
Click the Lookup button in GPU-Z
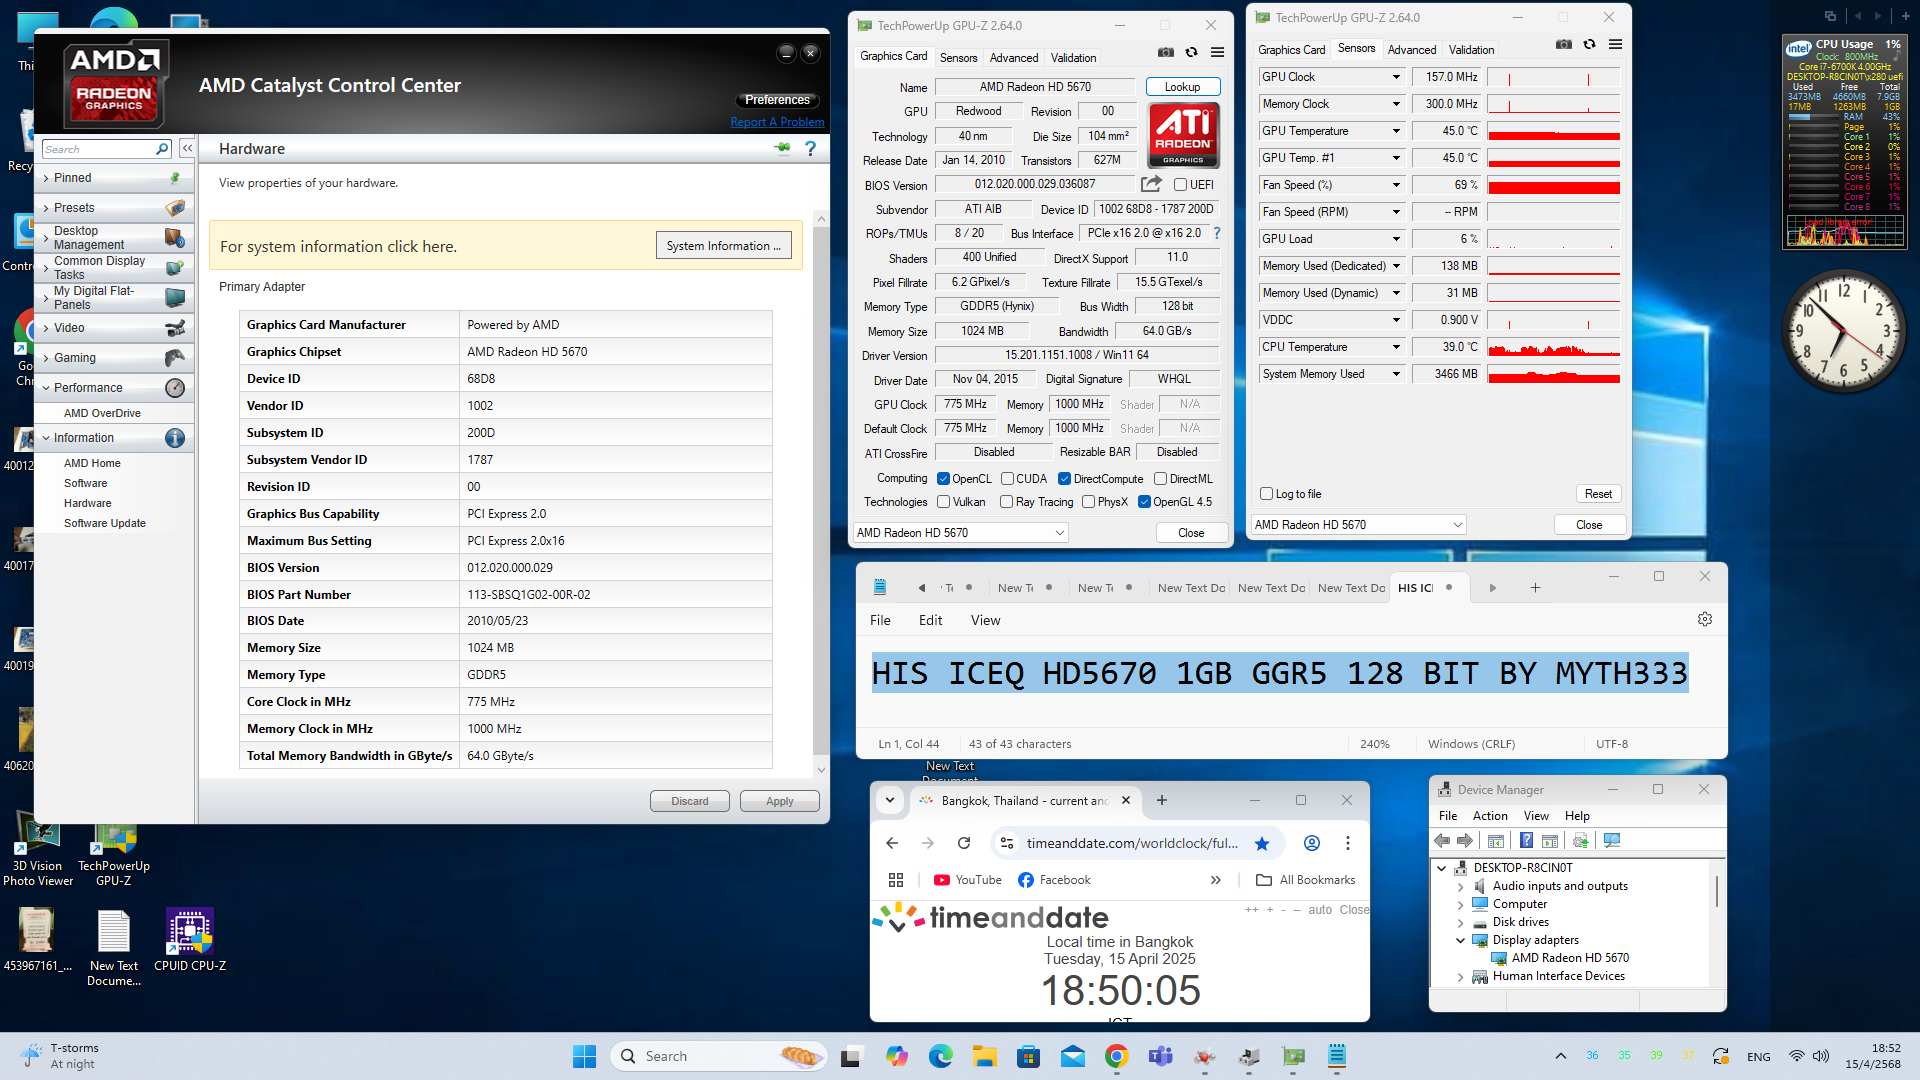[x=1182, y=87]
